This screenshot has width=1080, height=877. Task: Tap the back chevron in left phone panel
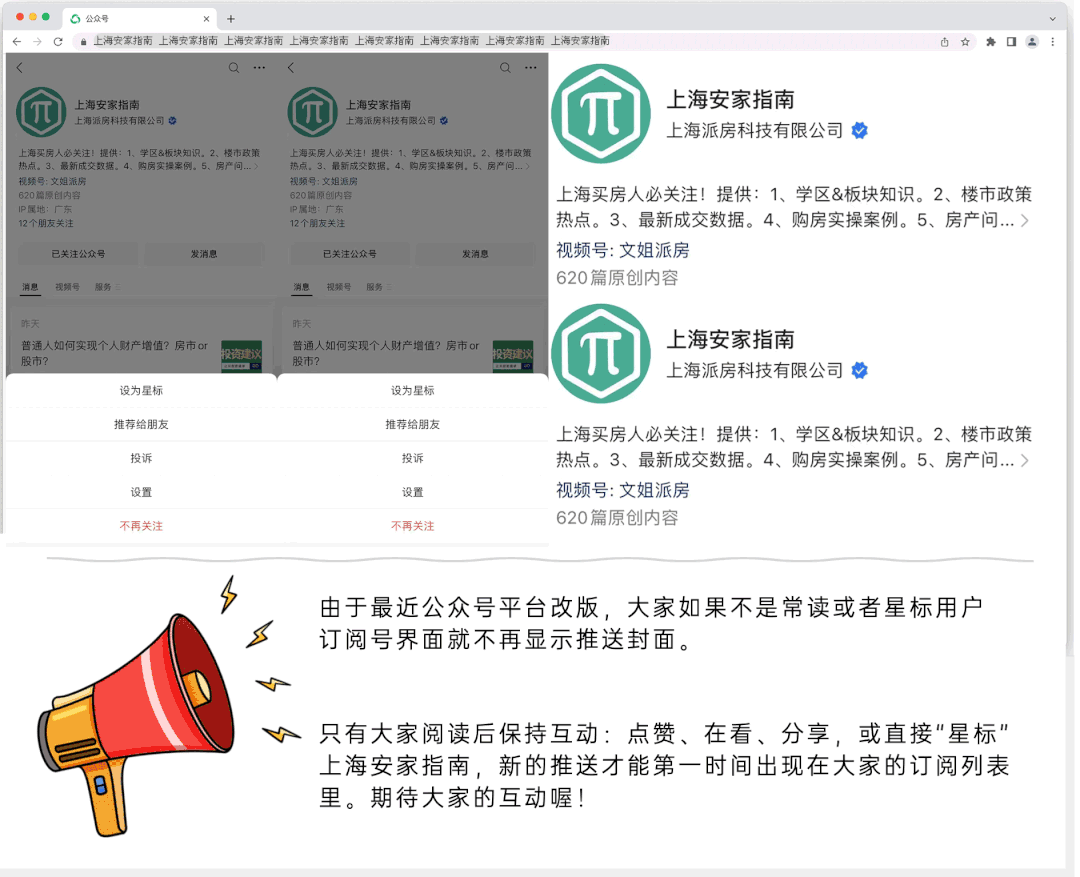20,68
